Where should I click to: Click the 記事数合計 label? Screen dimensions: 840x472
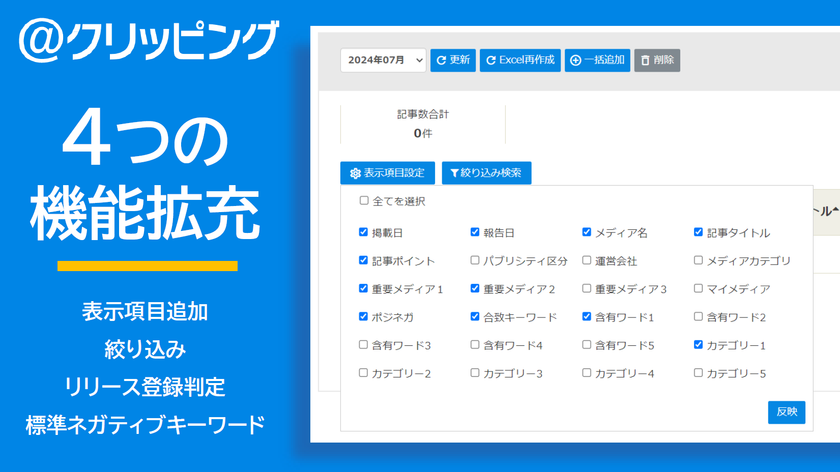(423, 114)
